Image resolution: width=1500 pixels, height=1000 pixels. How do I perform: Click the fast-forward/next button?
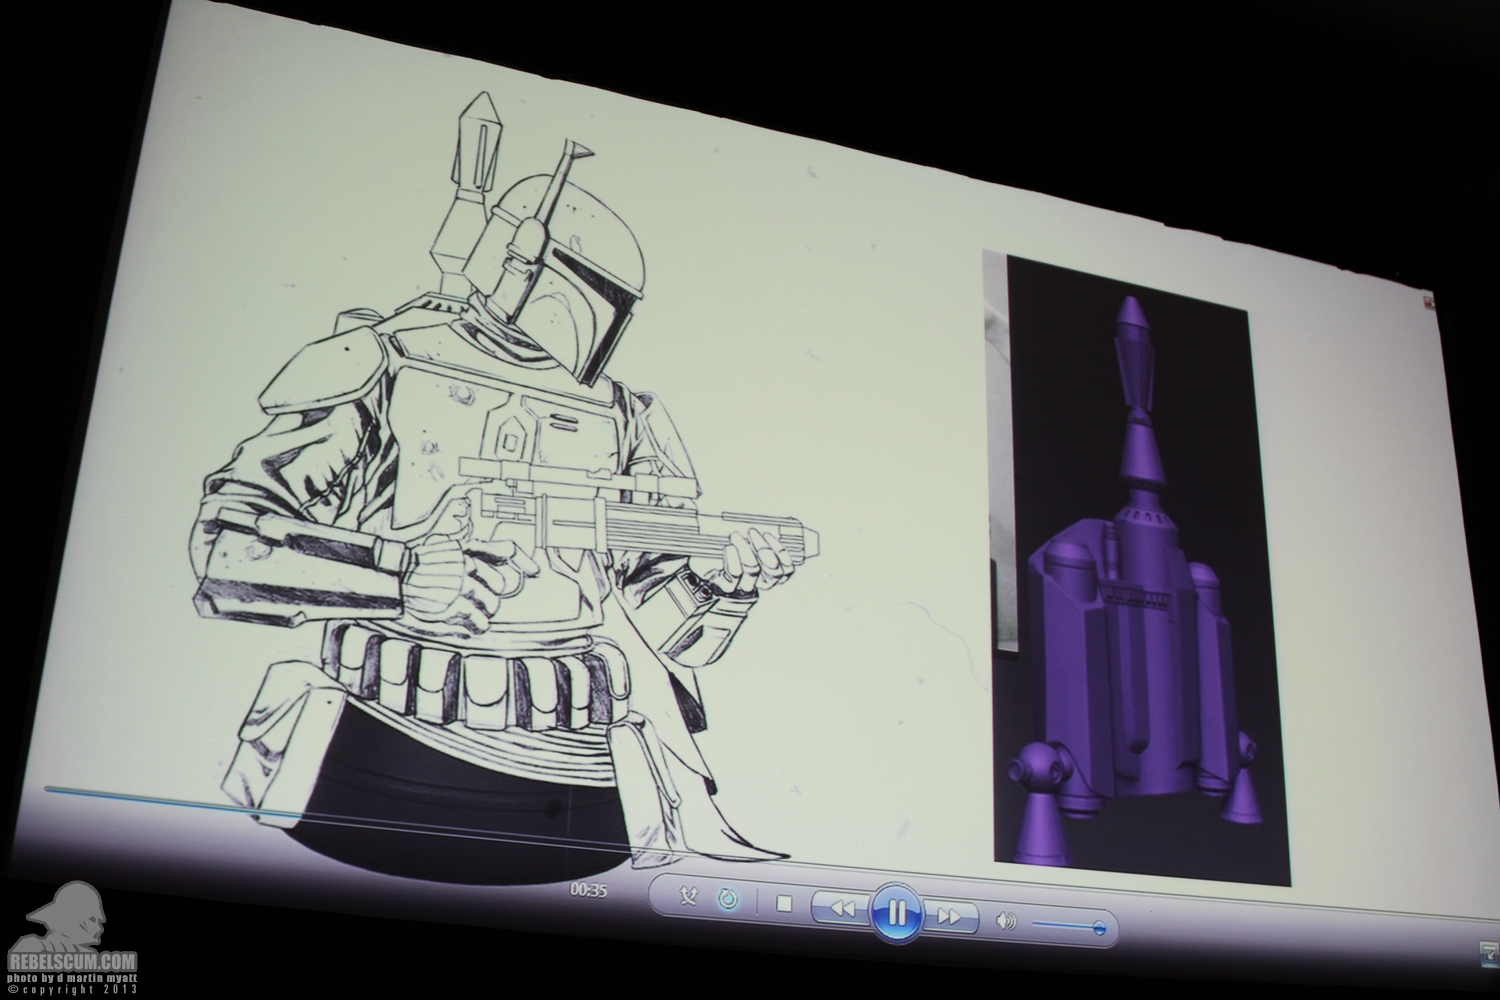[x=949, y=915]
